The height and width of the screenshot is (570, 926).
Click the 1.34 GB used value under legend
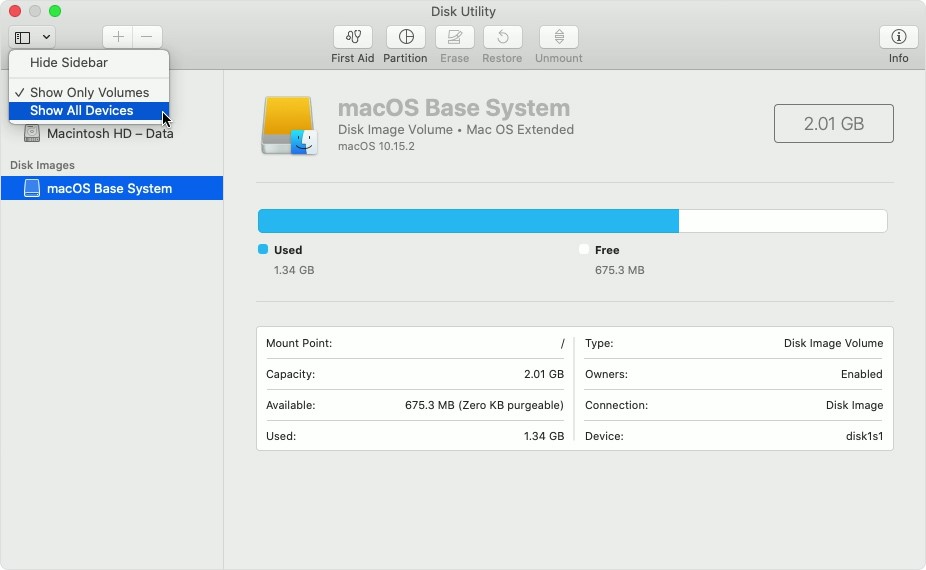click(294, 270)
